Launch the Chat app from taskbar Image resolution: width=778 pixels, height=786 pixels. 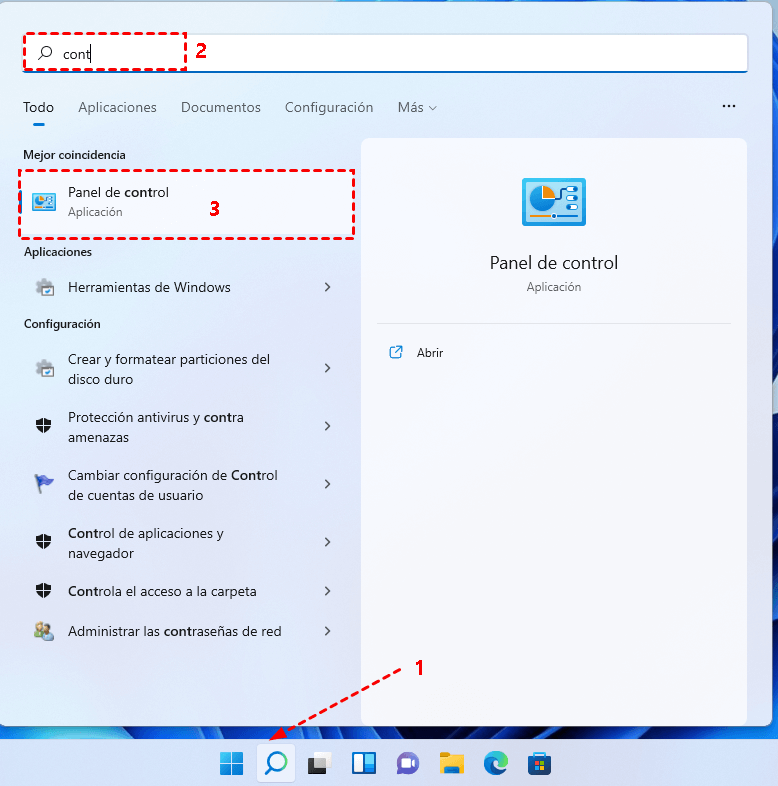pyautogui.click(x=407, y=764)
